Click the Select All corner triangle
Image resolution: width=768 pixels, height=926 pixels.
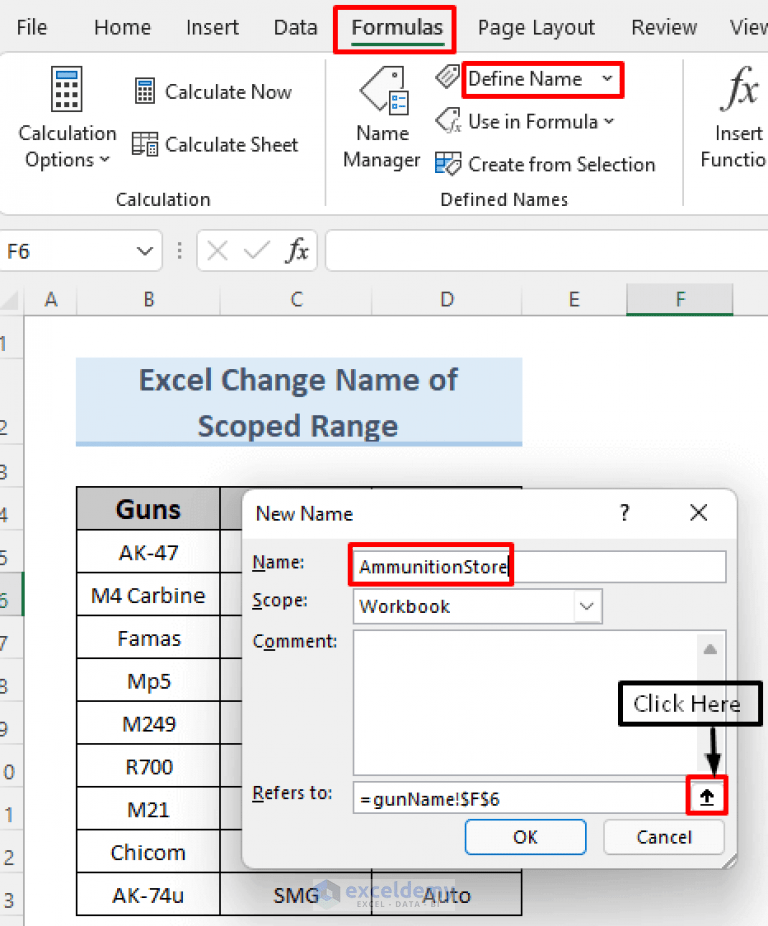pos(11,300)
